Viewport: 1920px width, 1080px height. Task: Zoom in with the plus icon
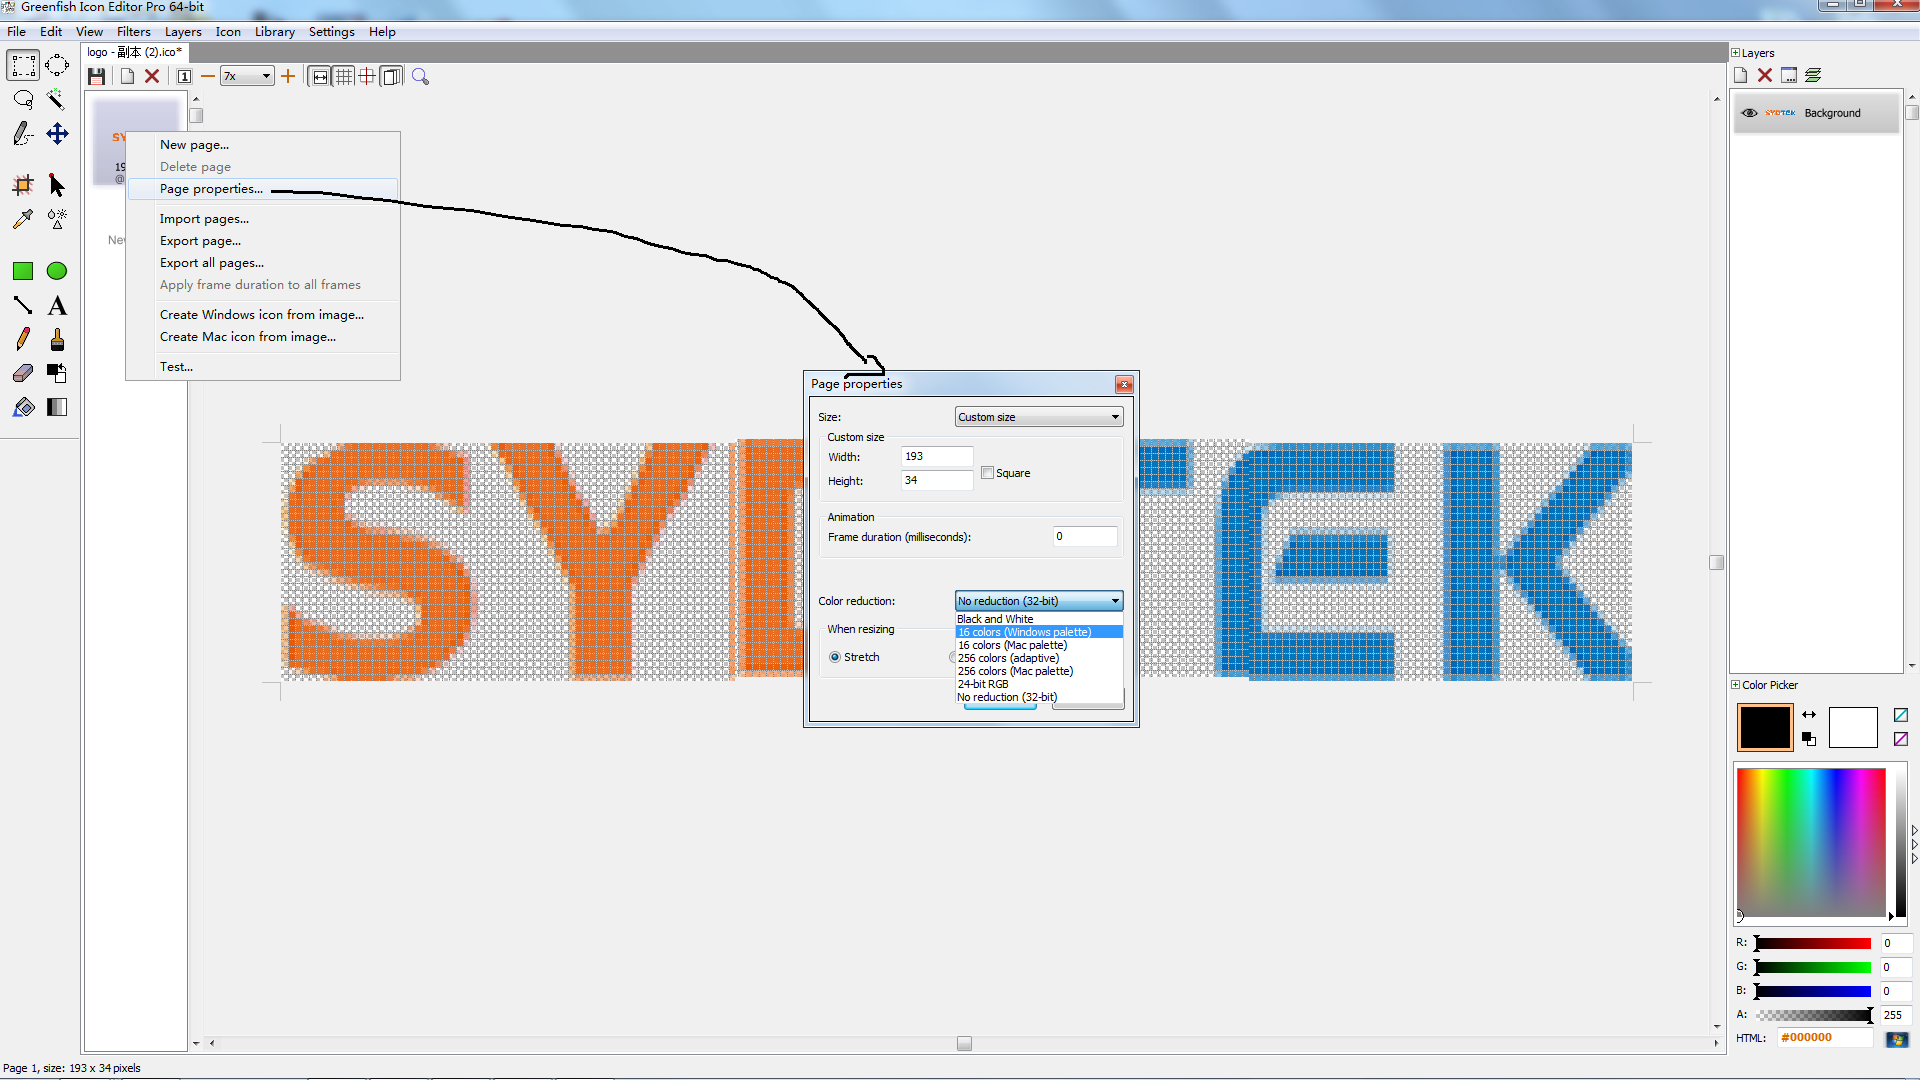(x=288, y=76)
